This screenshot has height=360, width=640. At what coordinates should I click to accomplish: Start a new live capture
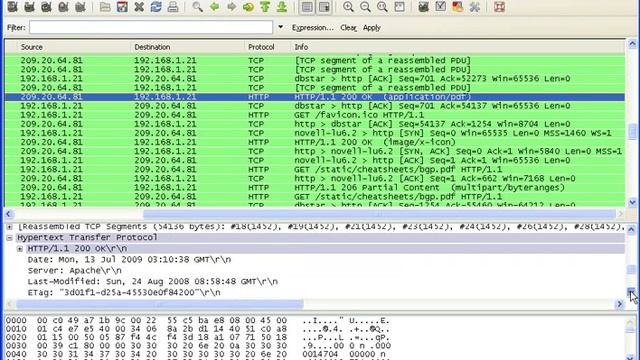pos(46,7)
